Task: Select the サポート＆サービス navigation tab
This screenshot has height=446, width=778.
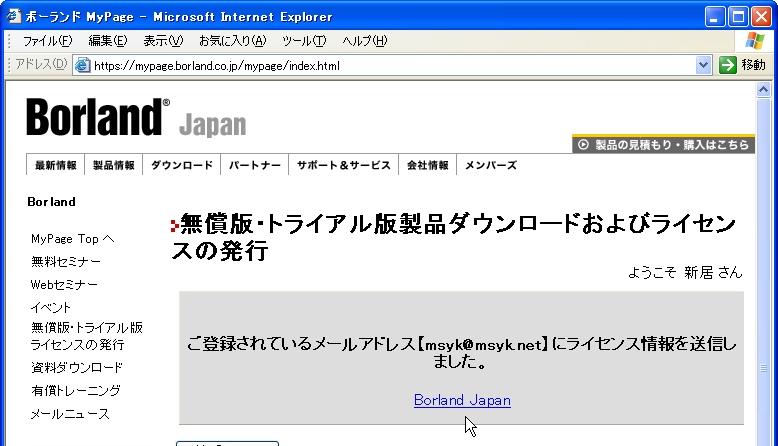Action: (x=343, y=165)
